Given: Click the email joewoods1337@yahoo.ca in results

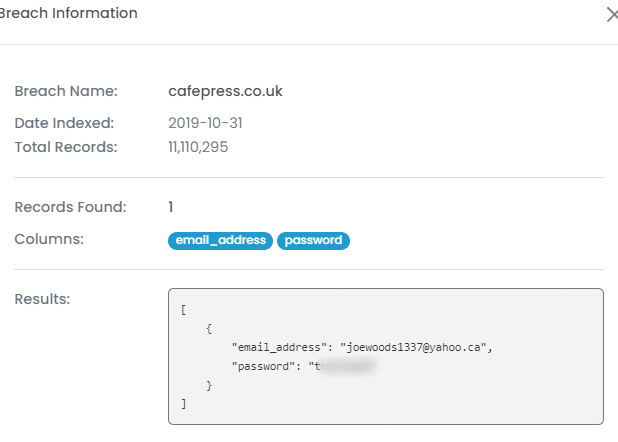Looking at the screenshot, I should tap(414, 347).
